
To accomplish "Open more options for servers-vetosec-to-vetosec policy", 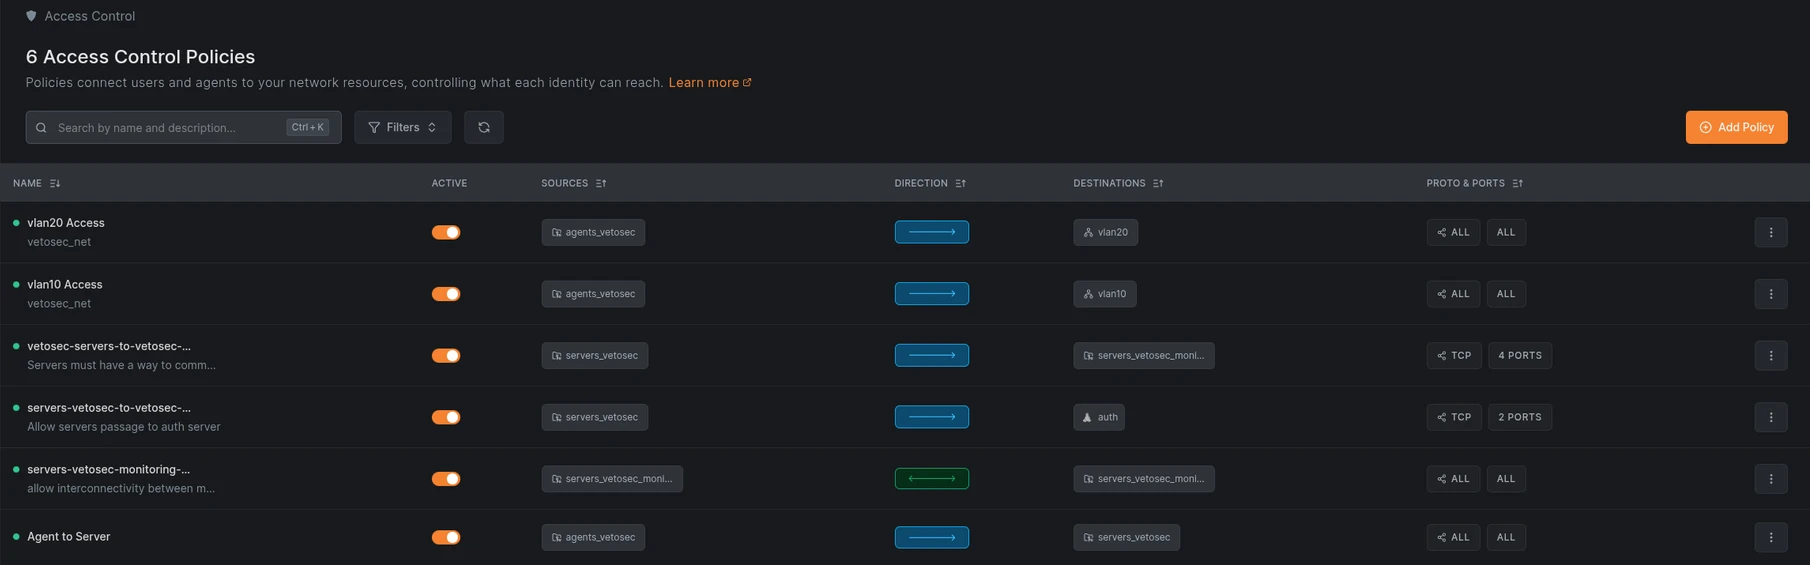I will coord(1771,417).
